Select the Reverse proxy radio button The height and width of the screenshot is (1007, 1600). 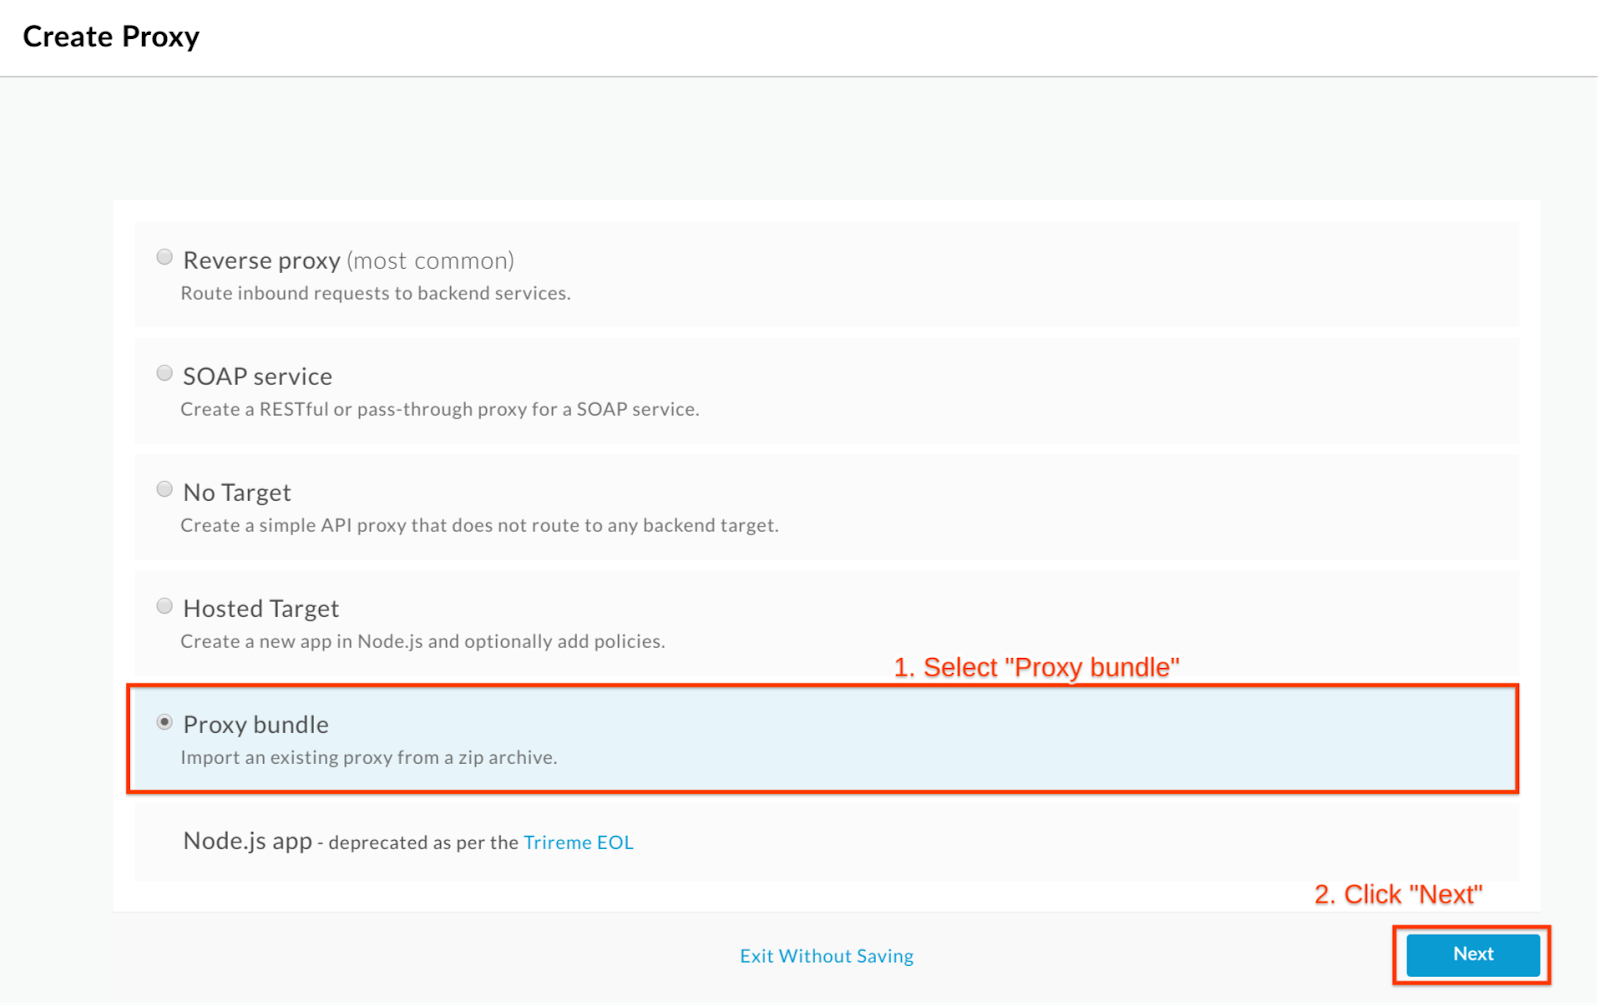pyautogui.click(x=165, y=257)
